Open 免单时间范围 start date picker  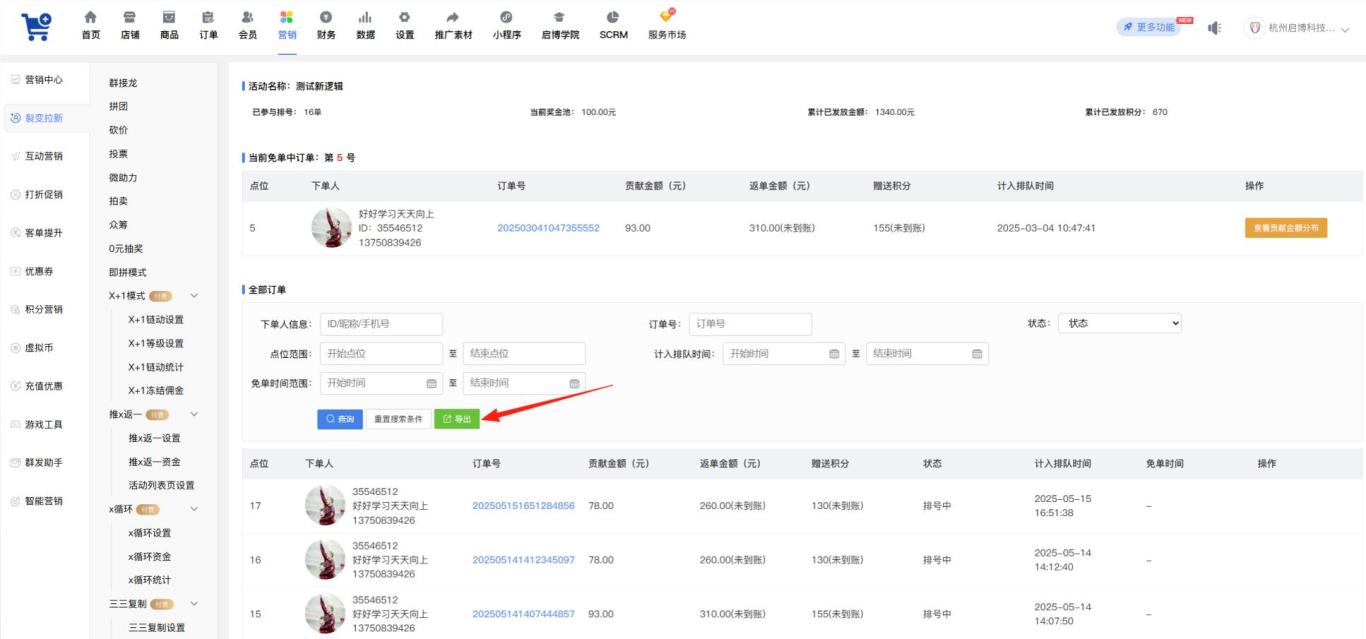click(381, 383)
